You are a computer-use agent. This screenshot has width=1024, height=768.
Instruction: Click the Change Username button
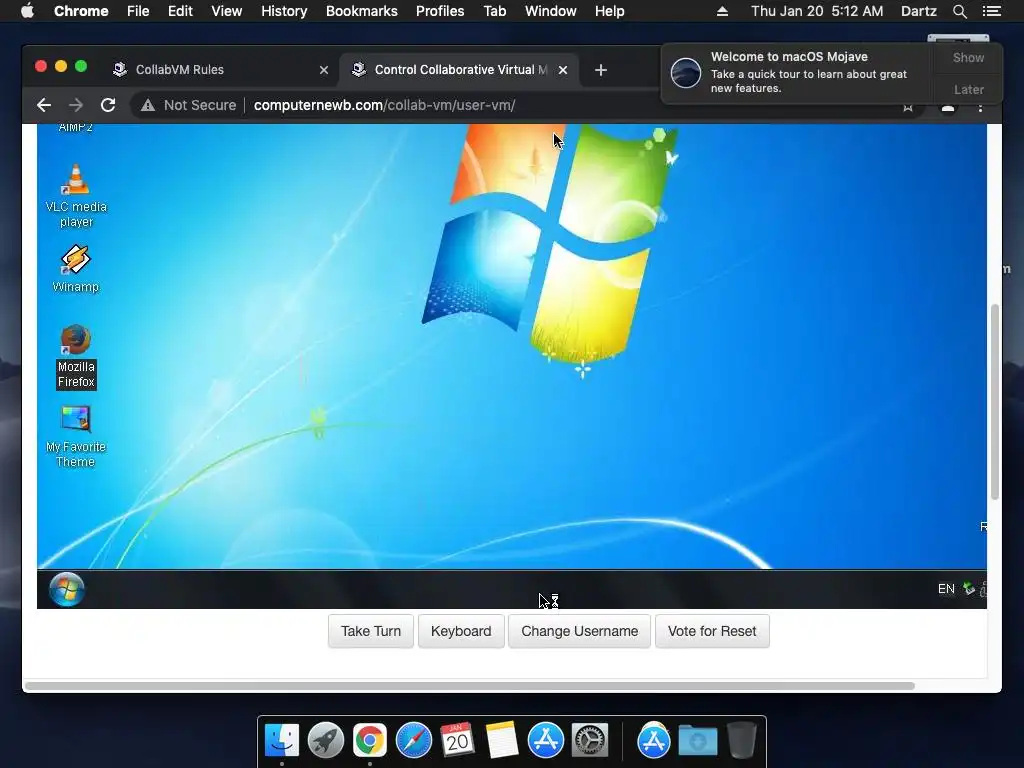point(579,631)
